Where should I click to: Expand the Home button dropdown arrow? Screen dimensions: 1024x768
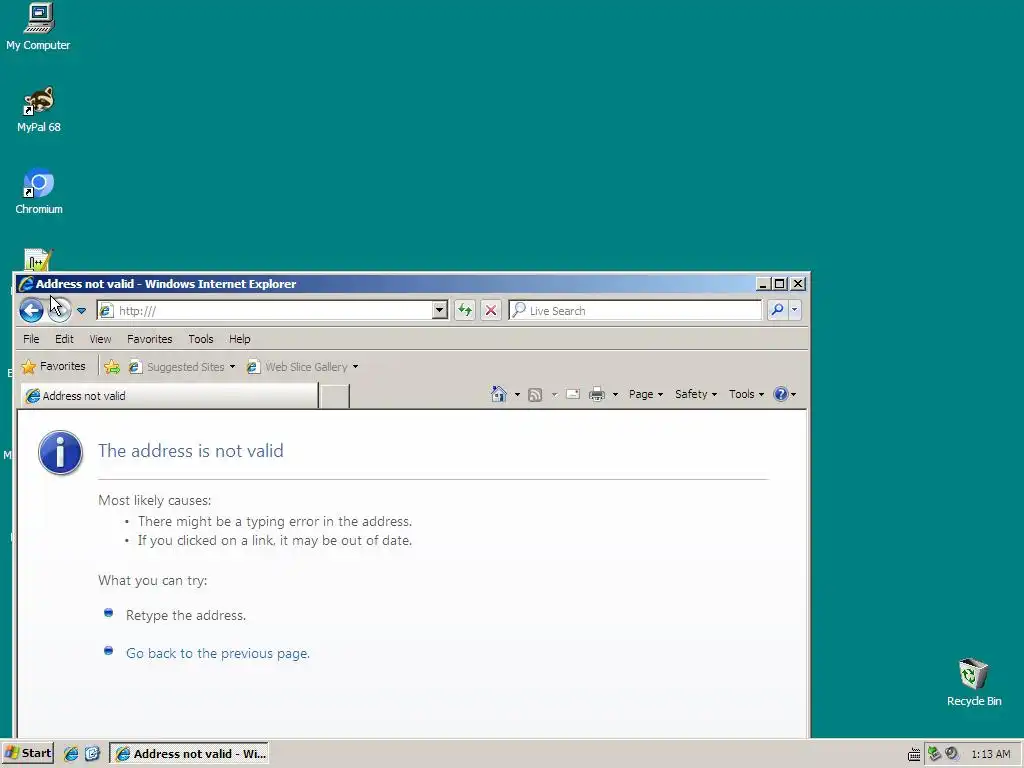(517, 394)
